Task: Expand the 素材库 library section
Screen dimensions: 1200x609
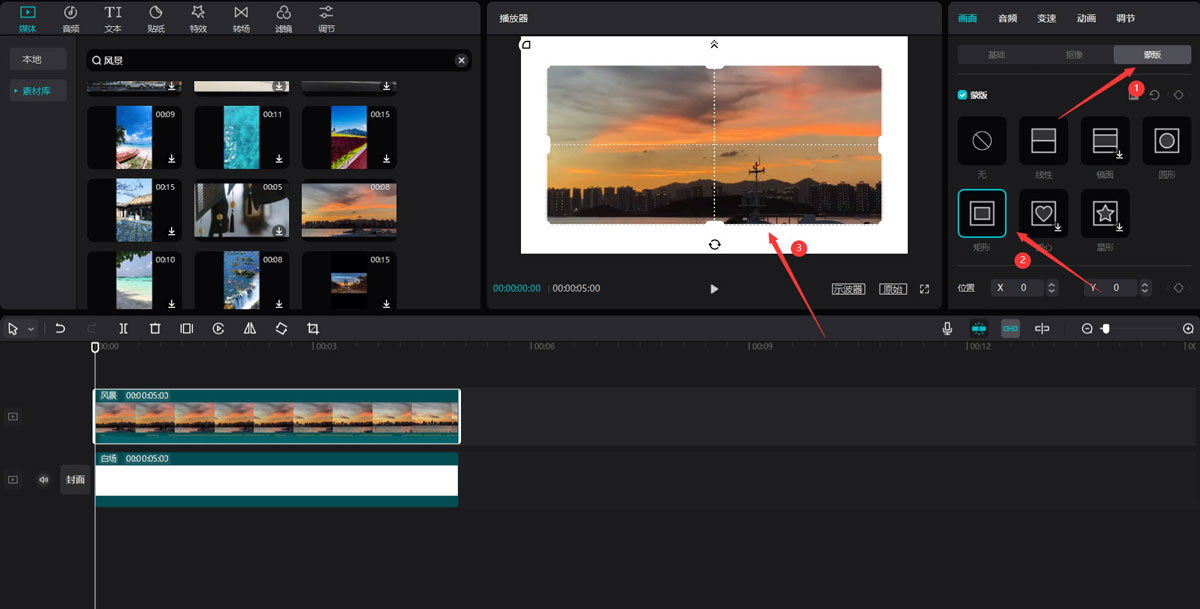Action: click(x=38, y=91)
